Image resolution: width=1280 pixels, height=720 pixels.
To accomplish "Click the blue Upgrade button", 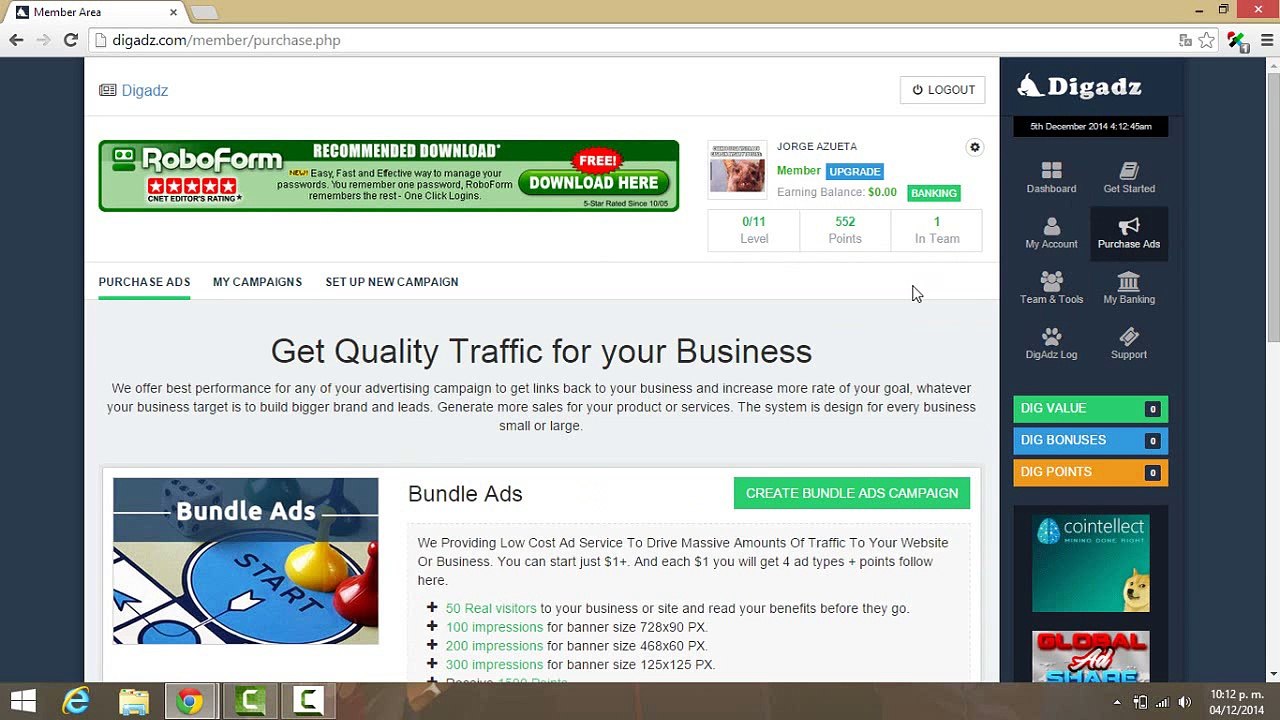I will tap(855, 171).
